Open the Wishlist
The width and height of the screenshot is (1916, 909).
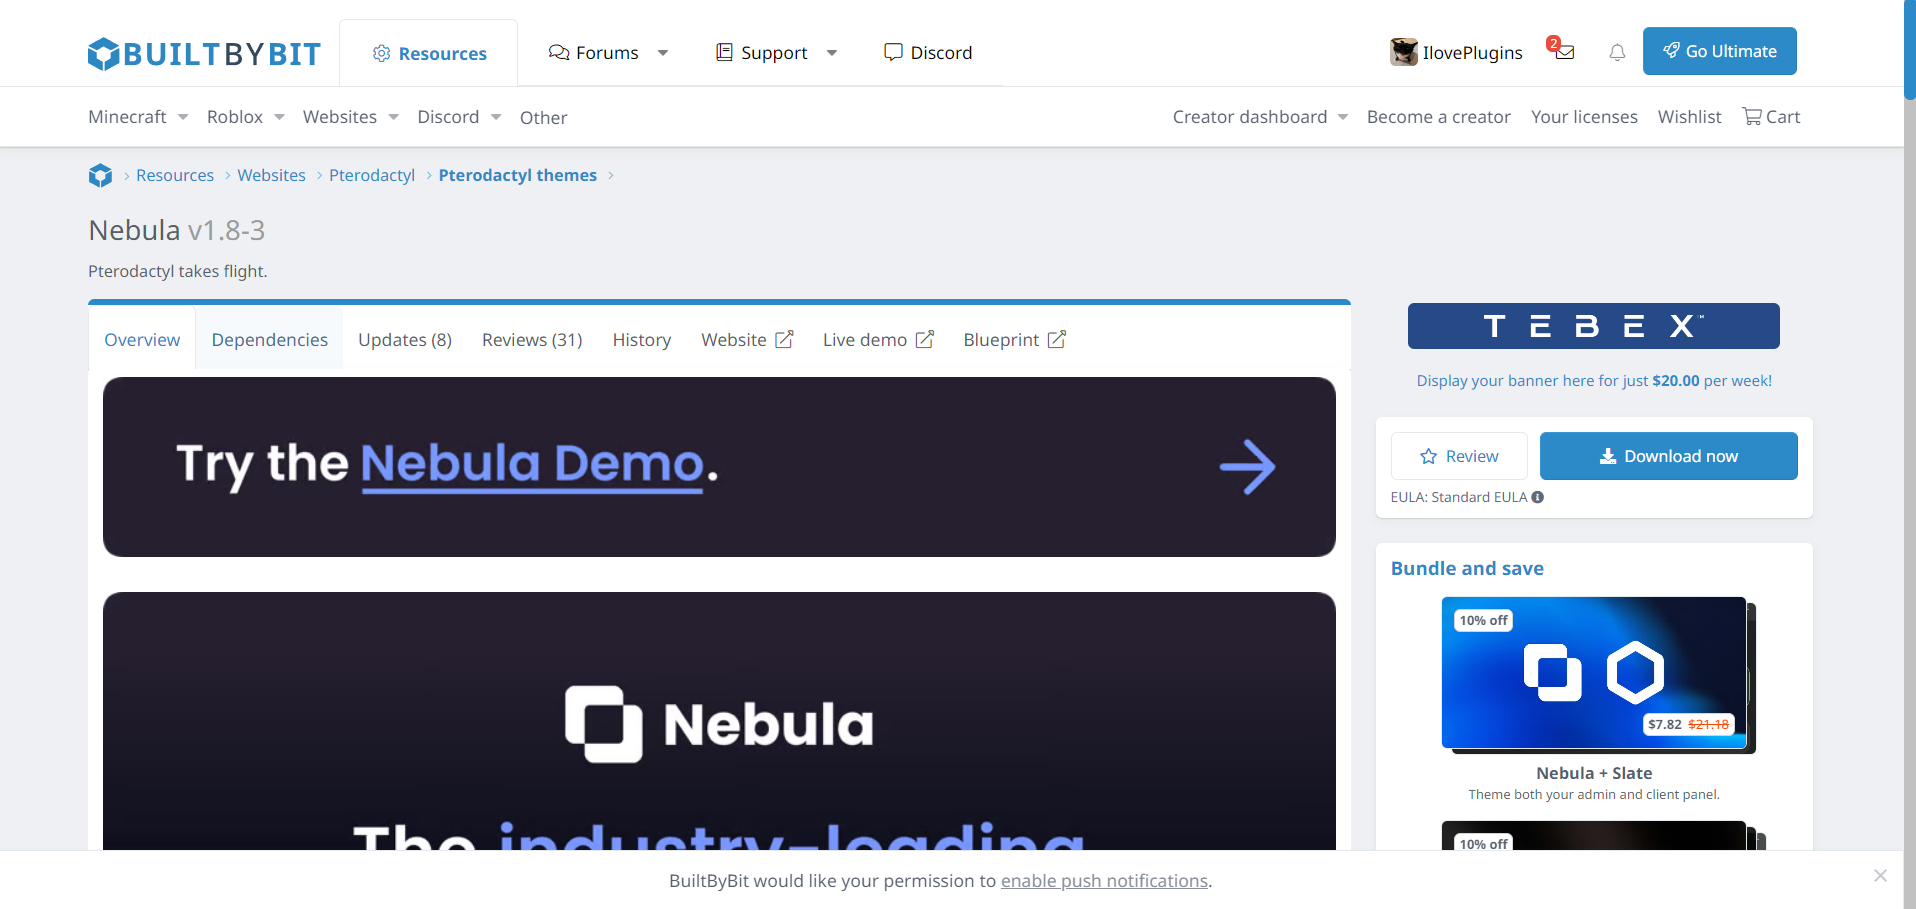point(1690,117)
